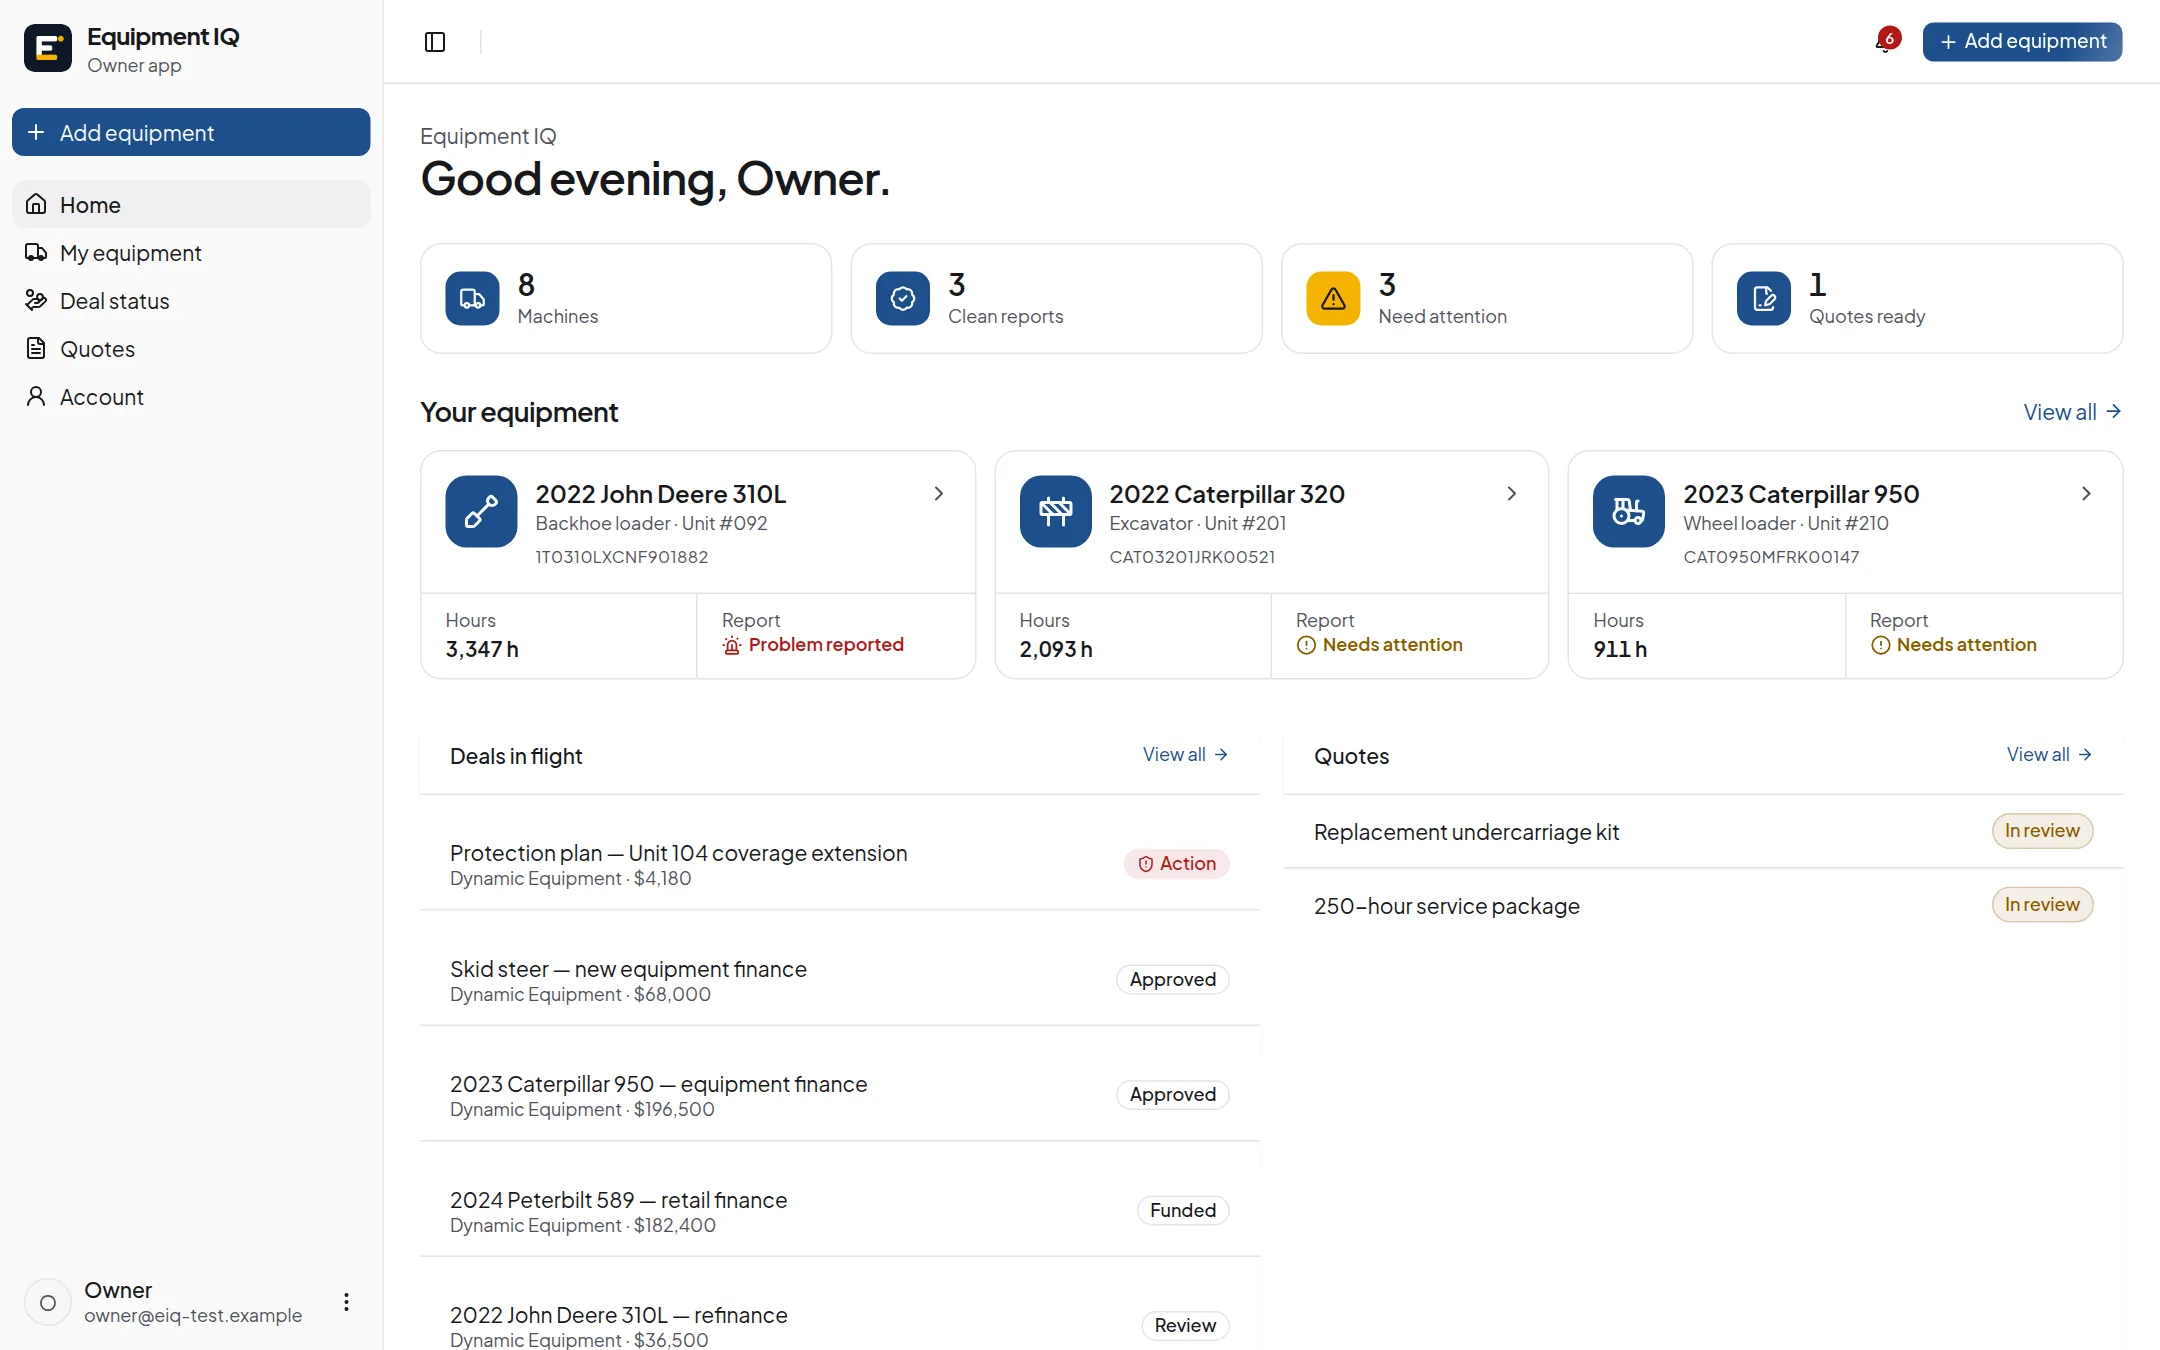
Task: Click the top-right Add equipment button
Action: coord(2022,42)
